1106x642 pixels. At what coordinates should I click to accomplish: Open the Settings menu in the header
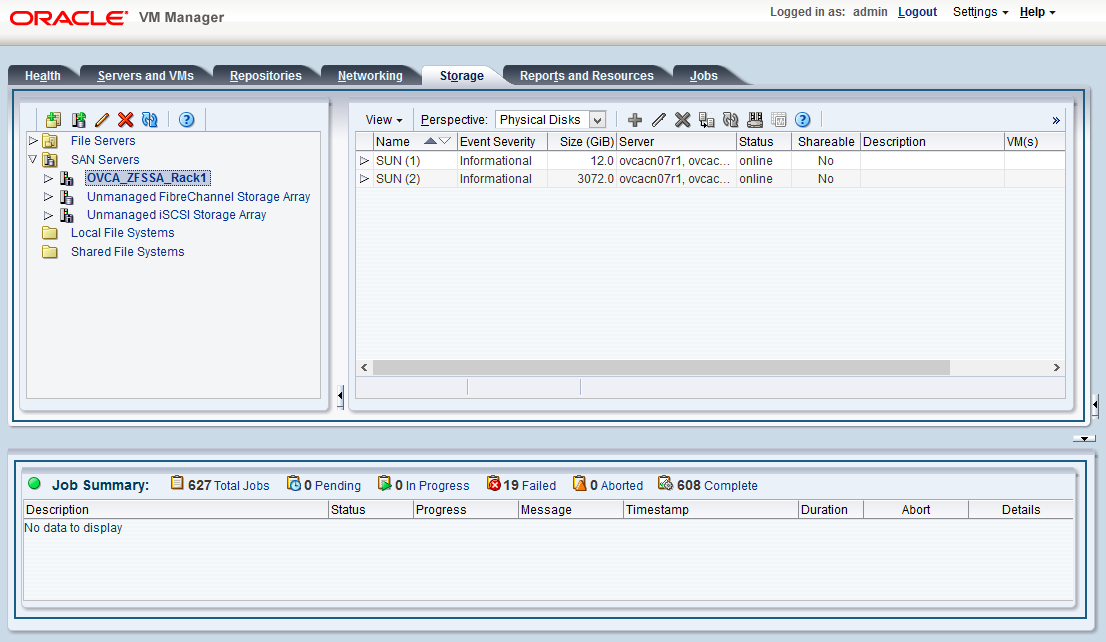tap(975, 12)
